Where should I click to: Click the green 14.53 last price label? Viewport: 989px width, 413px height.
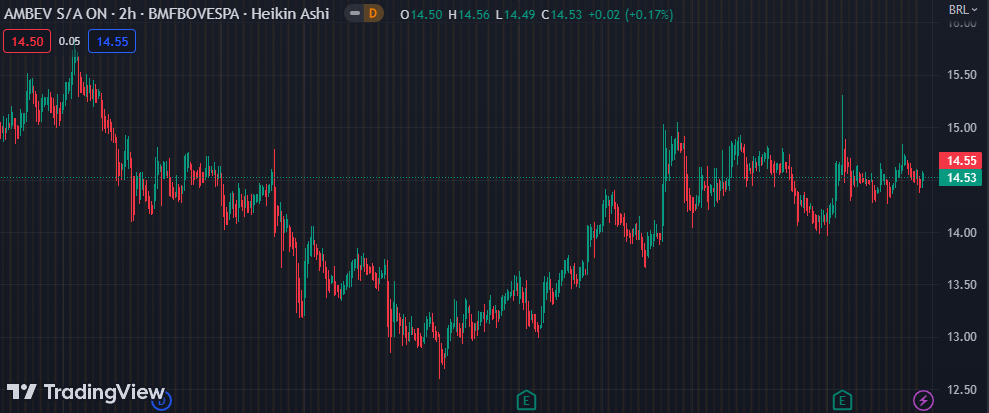coord(961,178)
